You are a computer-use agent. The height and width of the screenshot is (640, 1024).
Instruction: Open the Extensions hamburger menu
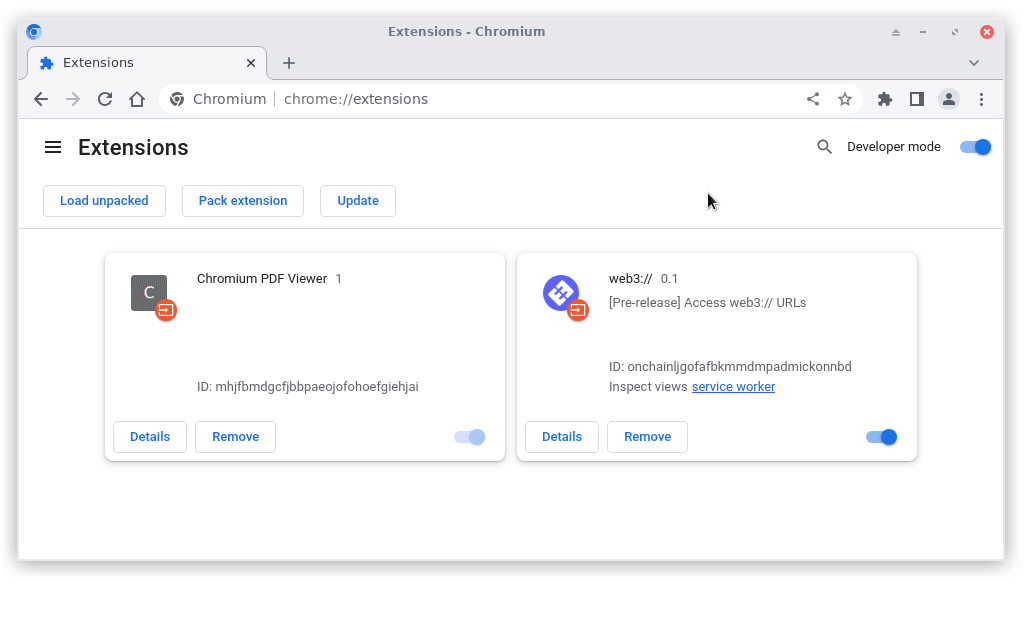53,148
